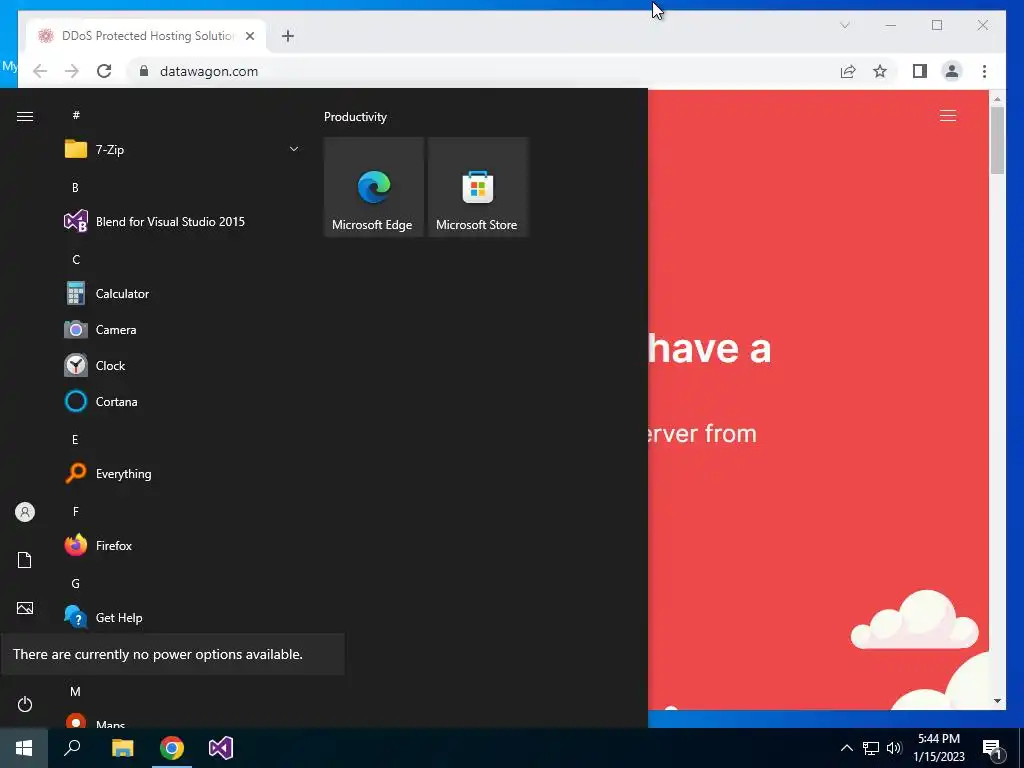
Task: Switch to Chrome on the taskbar
Action: click(x=172, y=748)
